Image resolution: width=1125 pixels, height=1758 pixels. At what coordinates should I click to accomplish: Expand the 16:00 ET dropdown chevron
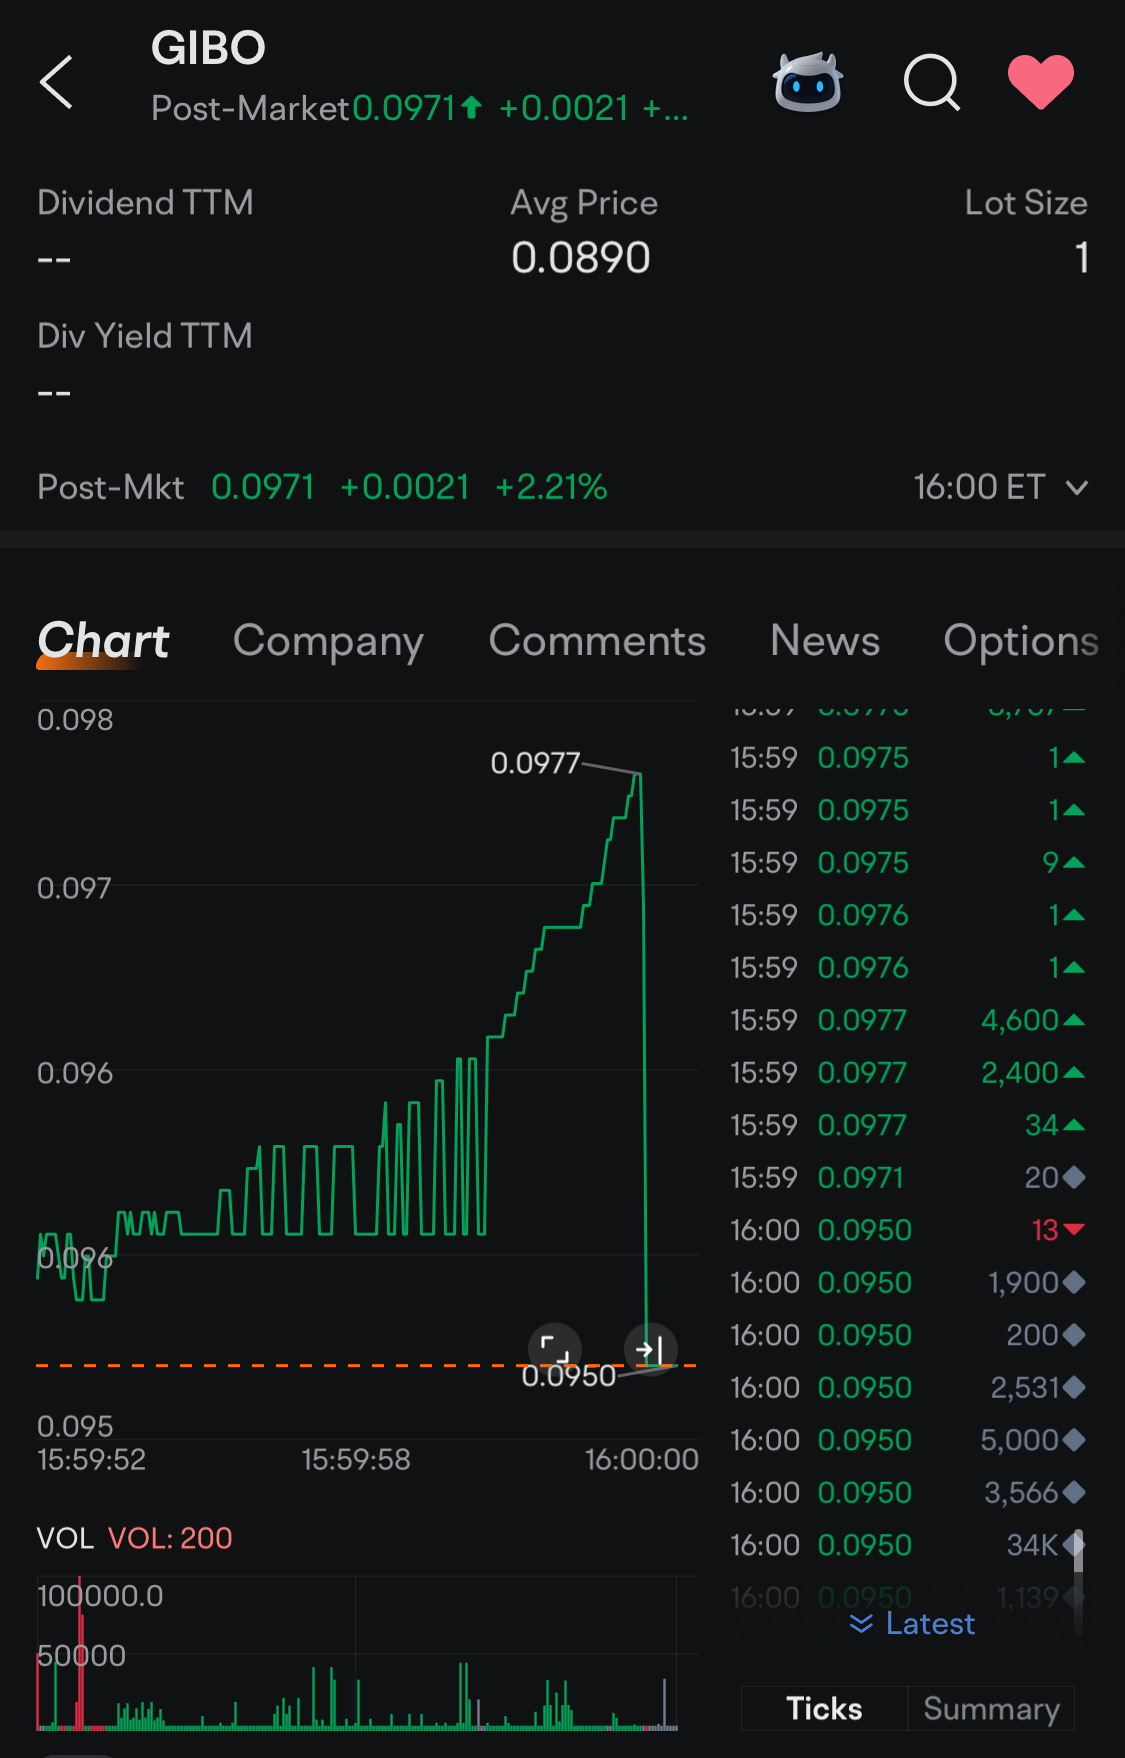pyautogui.click(x=1077, y=488)
